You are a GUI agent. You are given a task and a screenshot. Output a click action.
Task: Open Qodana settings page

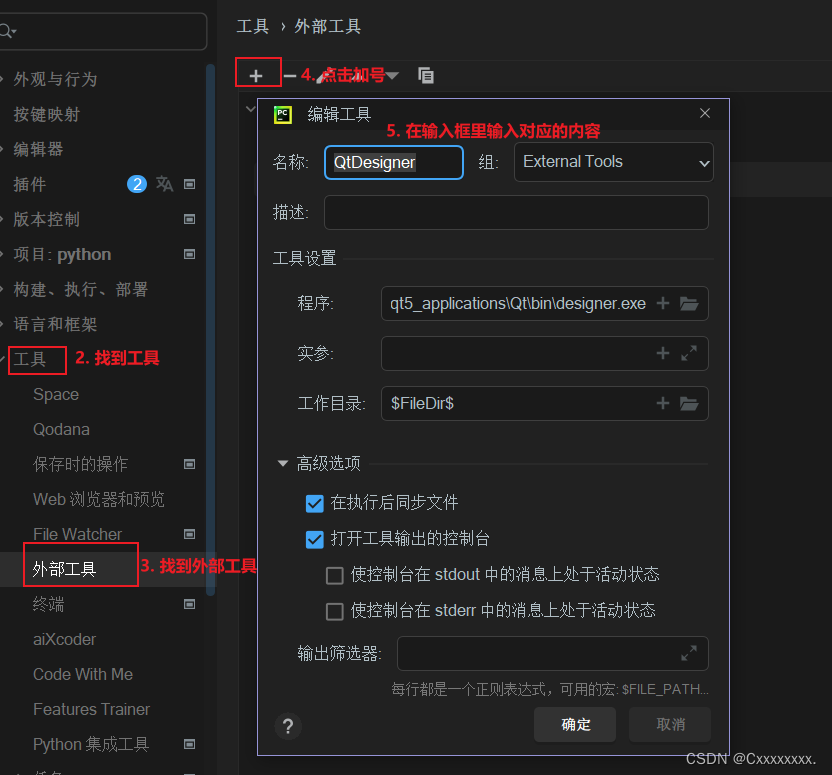click(61, 429)
